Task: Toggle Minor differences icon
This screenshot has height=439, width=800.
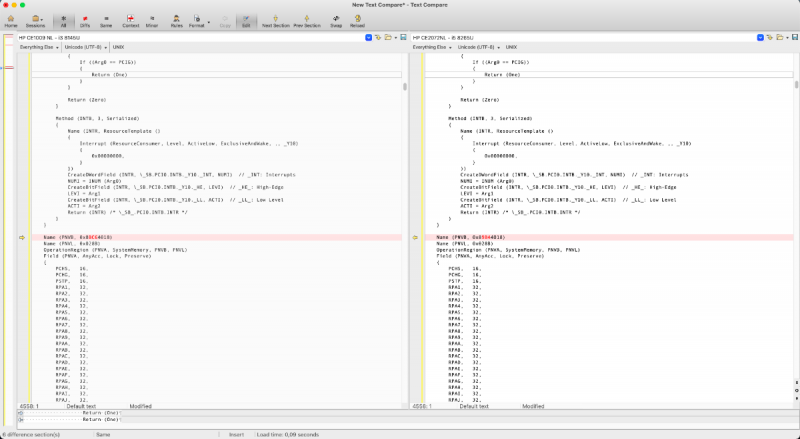Action: [151, 20]
